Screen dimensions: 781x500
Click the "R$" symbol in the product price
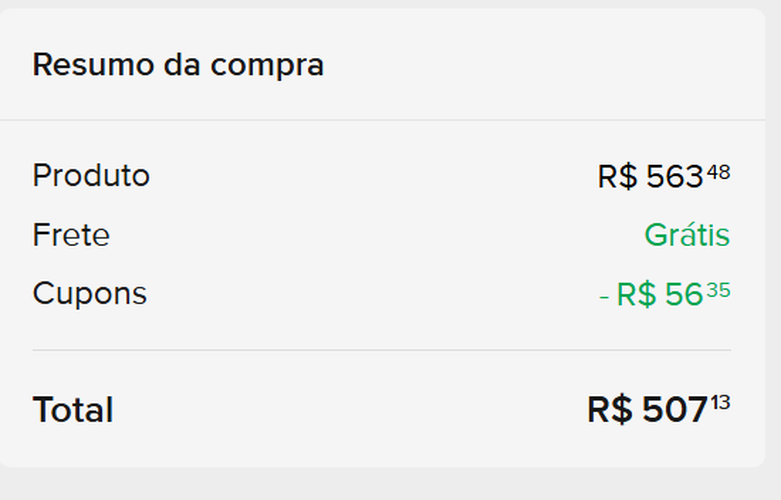pos(617,177)
